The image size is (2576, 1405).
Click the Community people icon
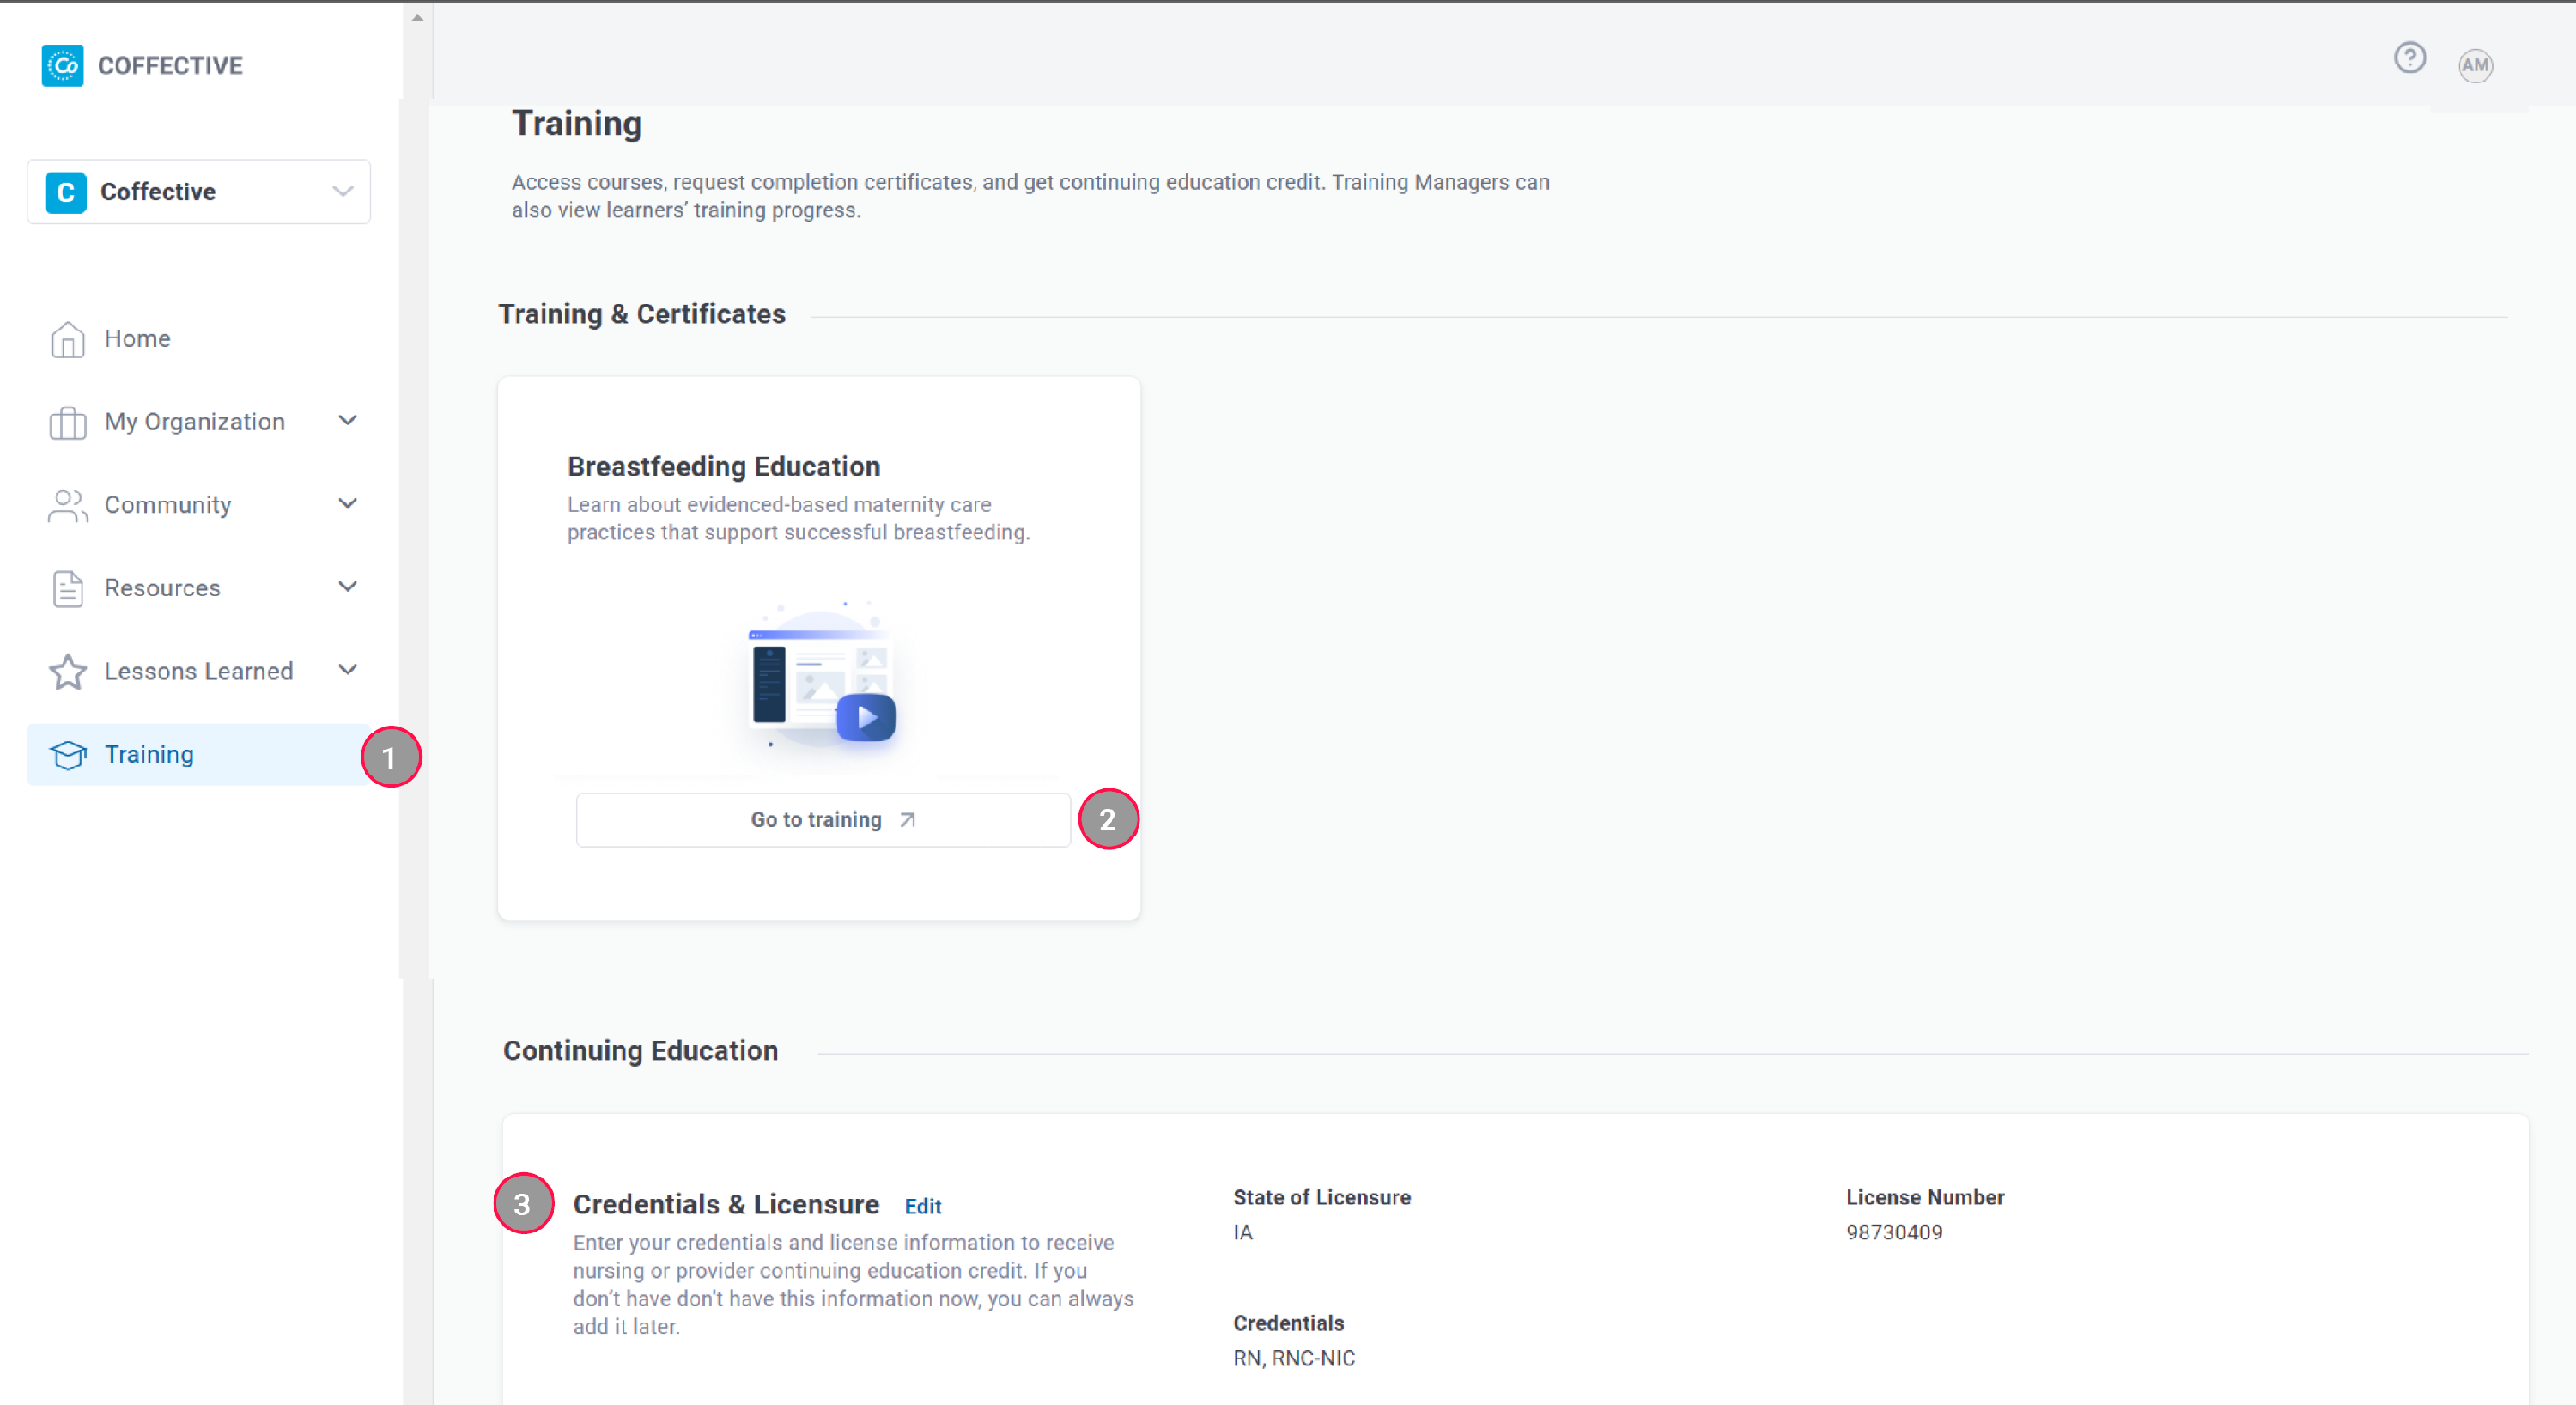click(x=67, y=505)
